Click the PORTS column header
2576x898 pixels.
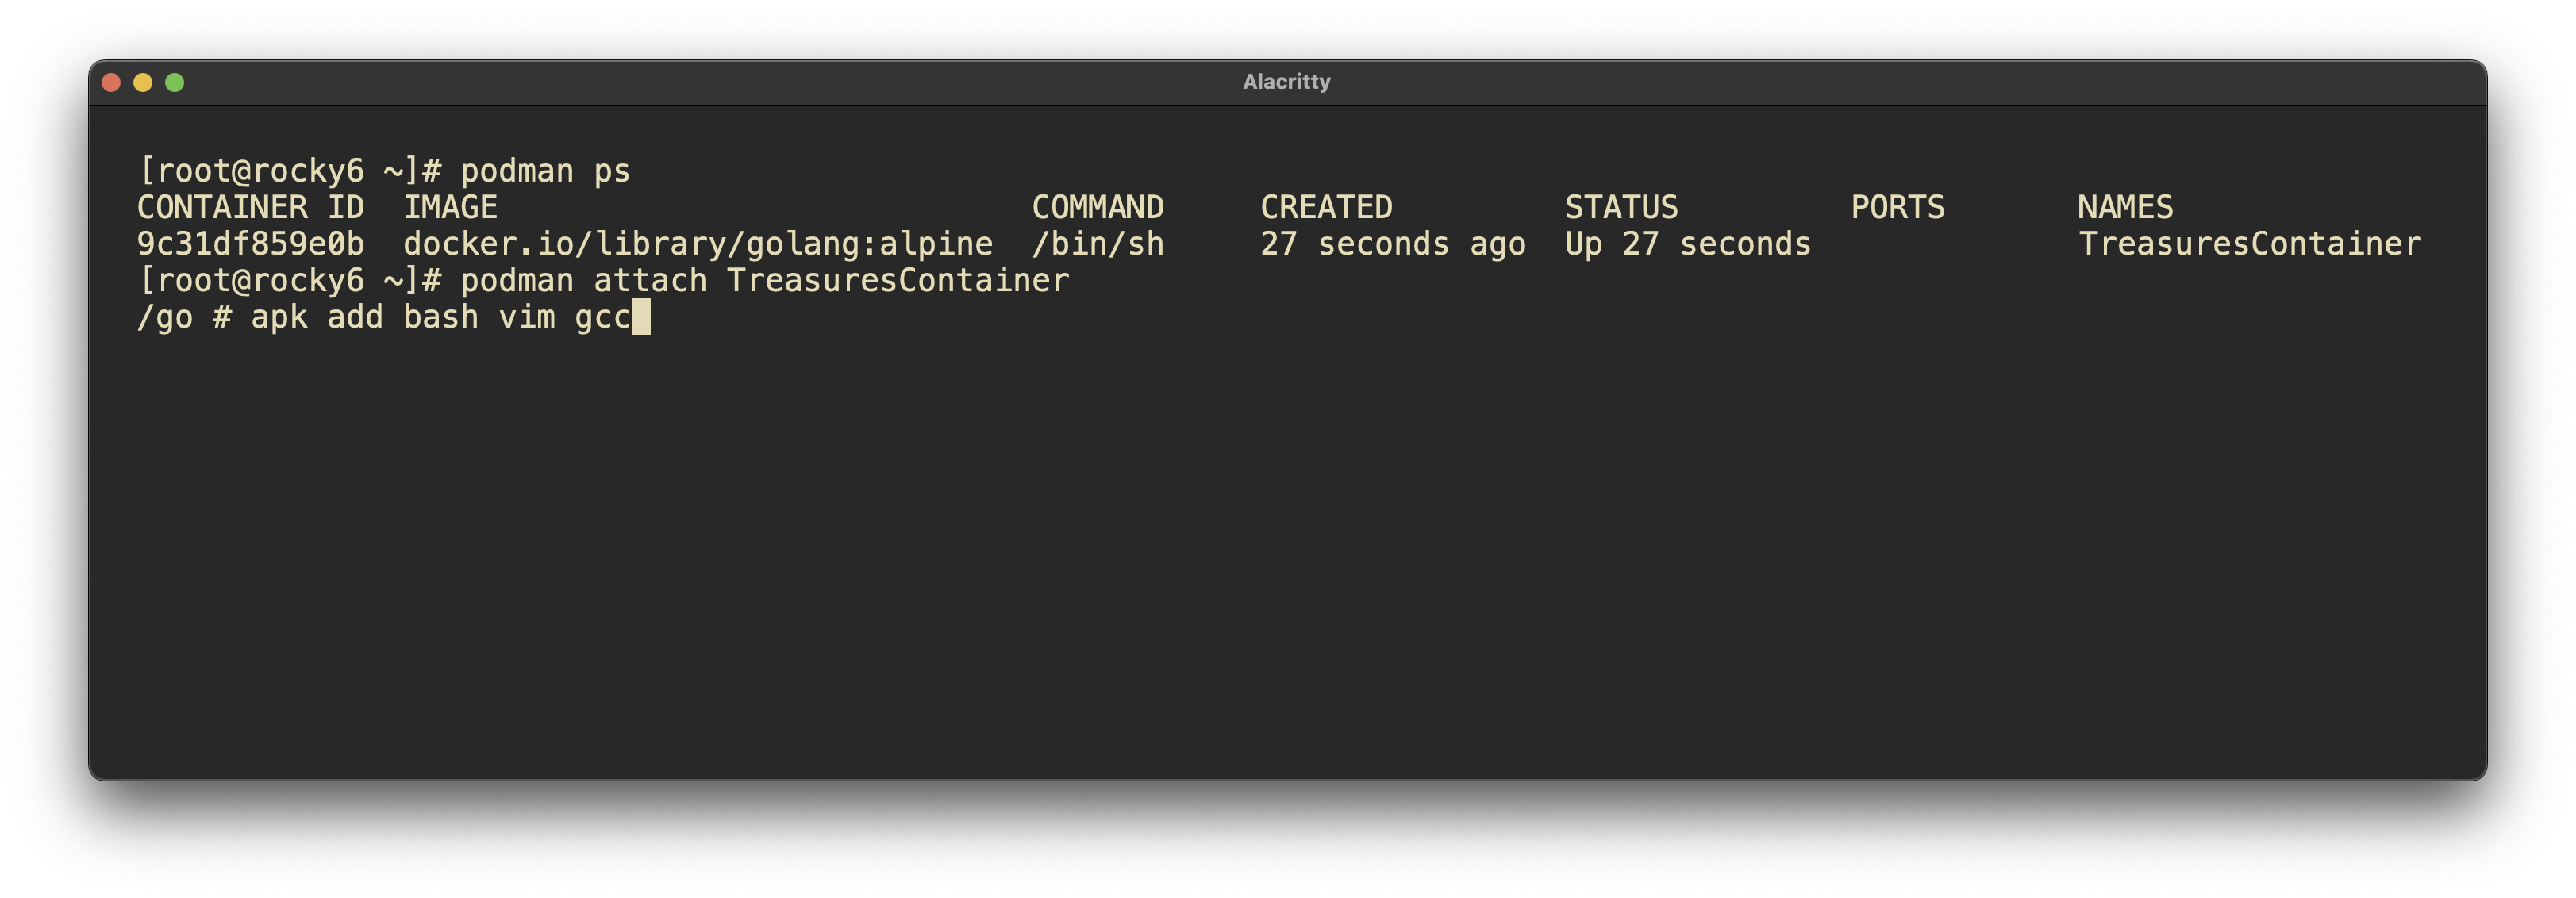(x=1896, y=207)
